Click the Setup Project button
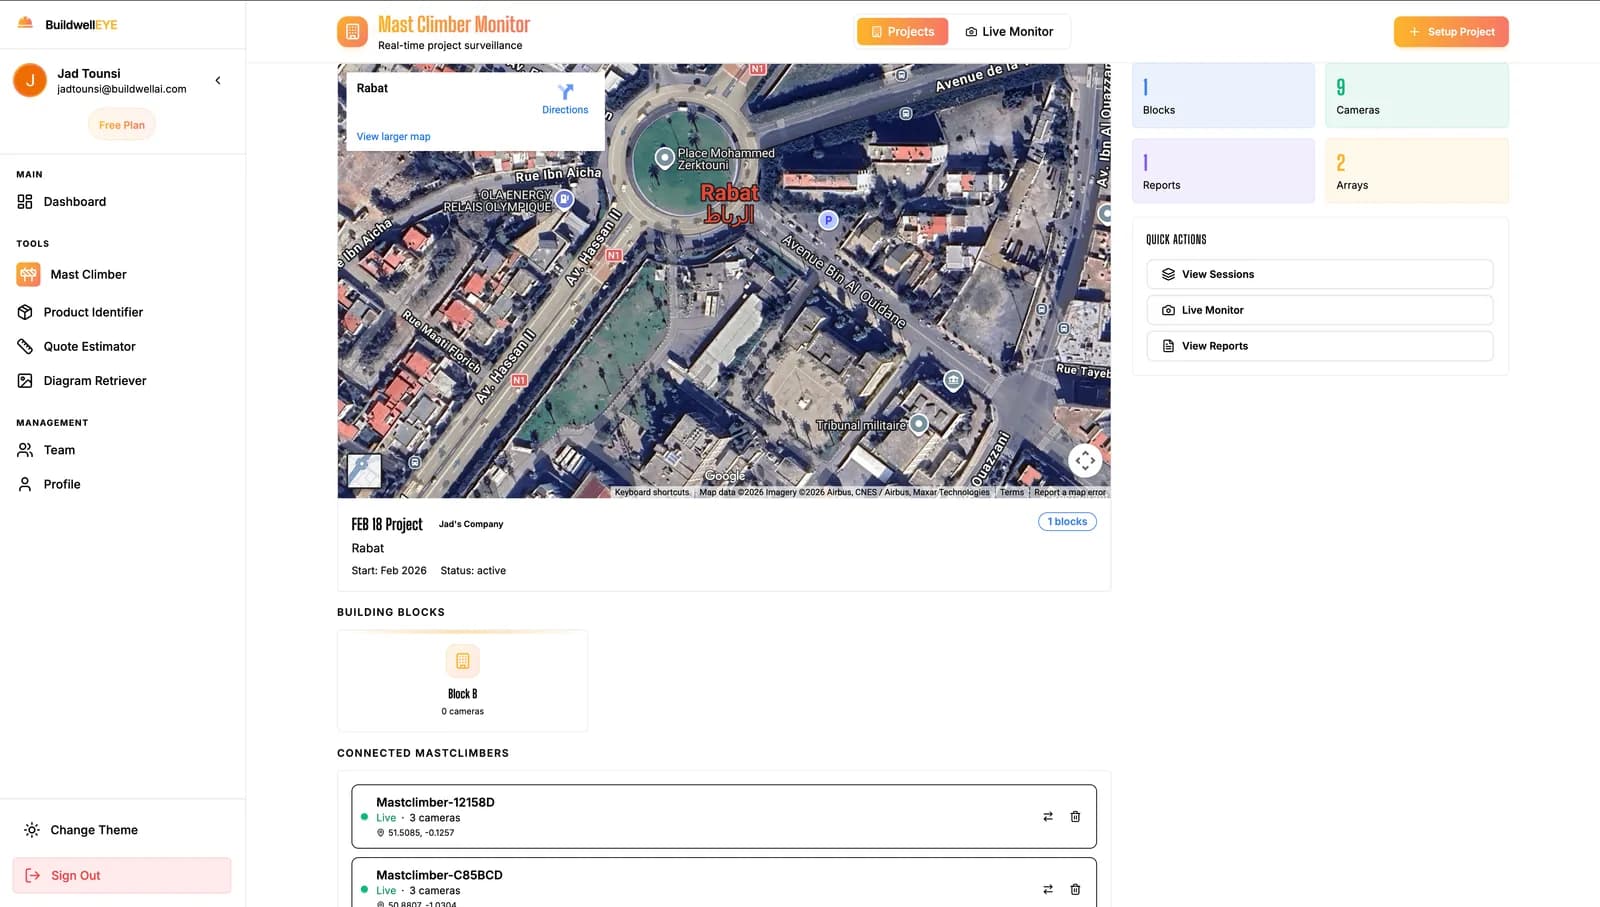The image size is (1600, 907). point(1451,32)
